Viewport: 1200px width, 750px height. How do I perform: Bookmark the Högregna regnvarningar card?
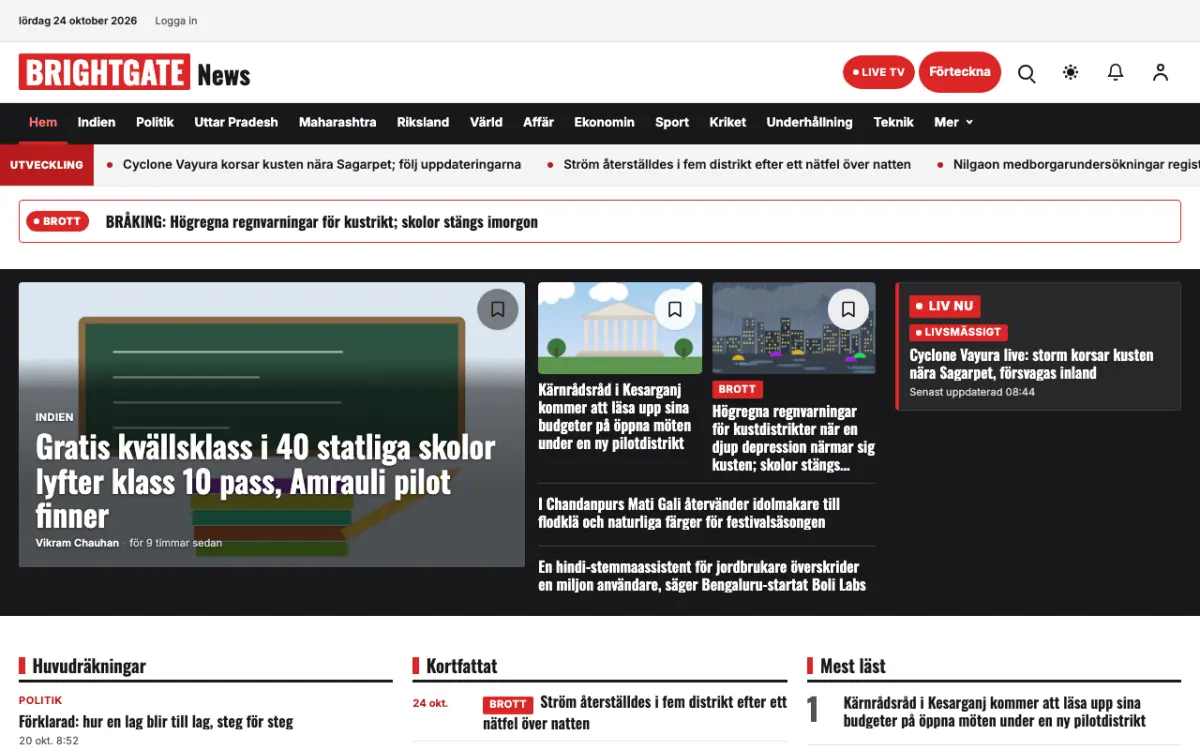[x=848, y=310]
